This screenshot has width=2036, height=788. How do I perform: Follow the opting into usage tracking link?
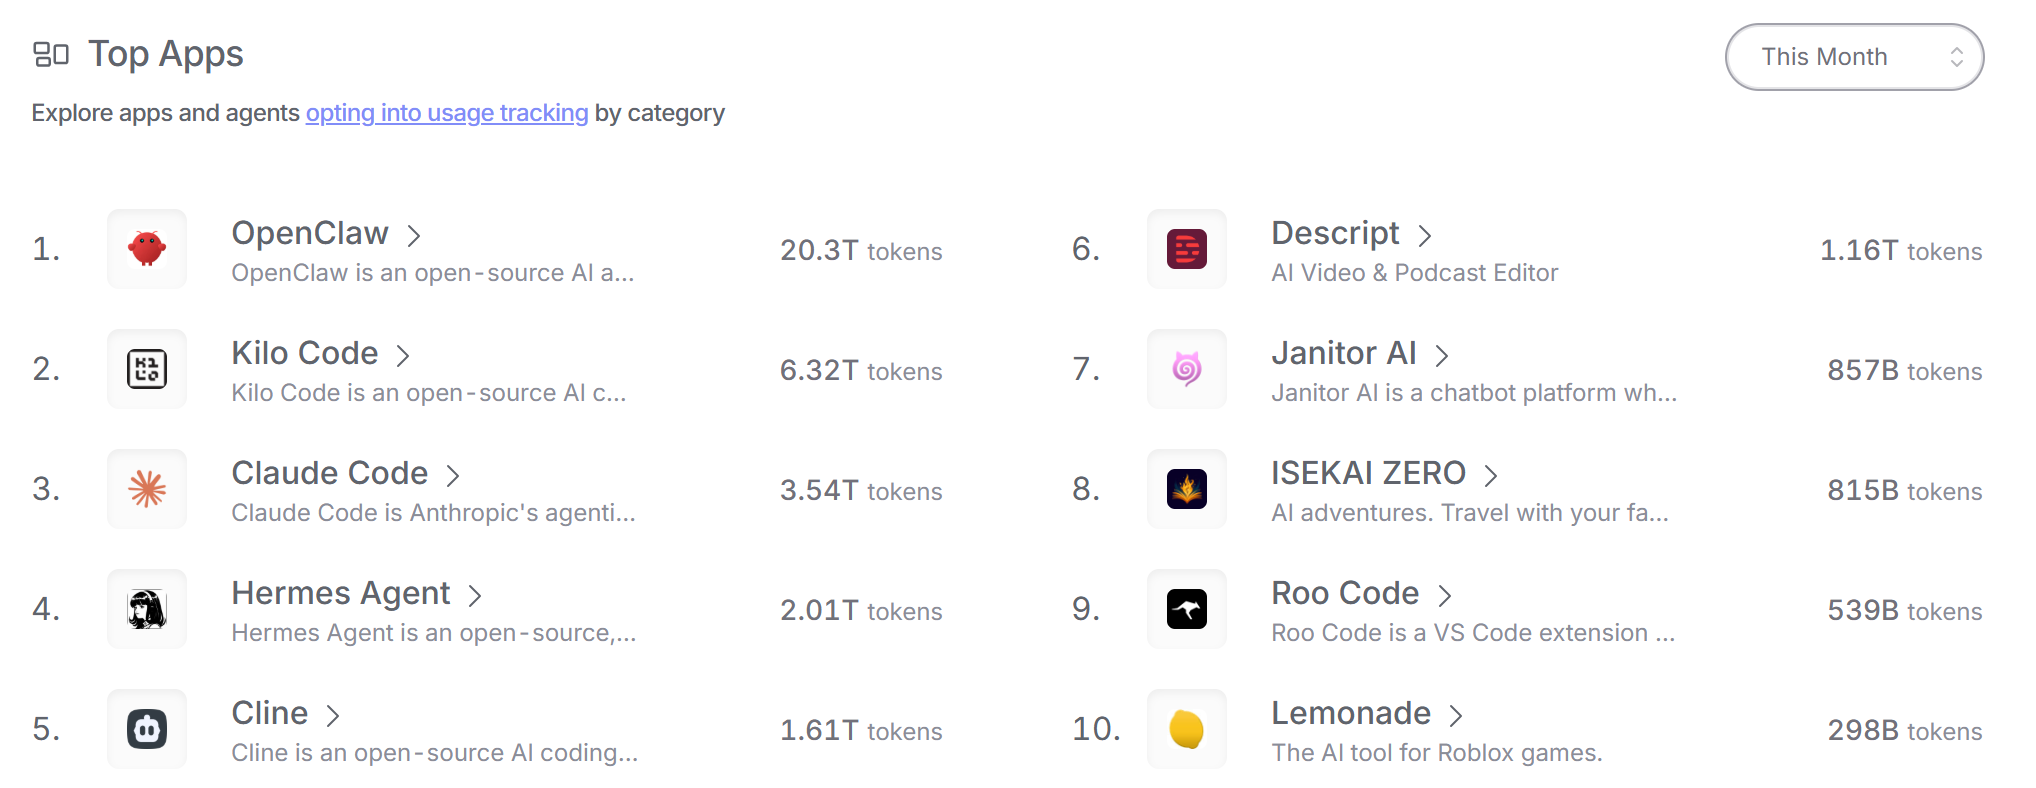click(447, 113)
